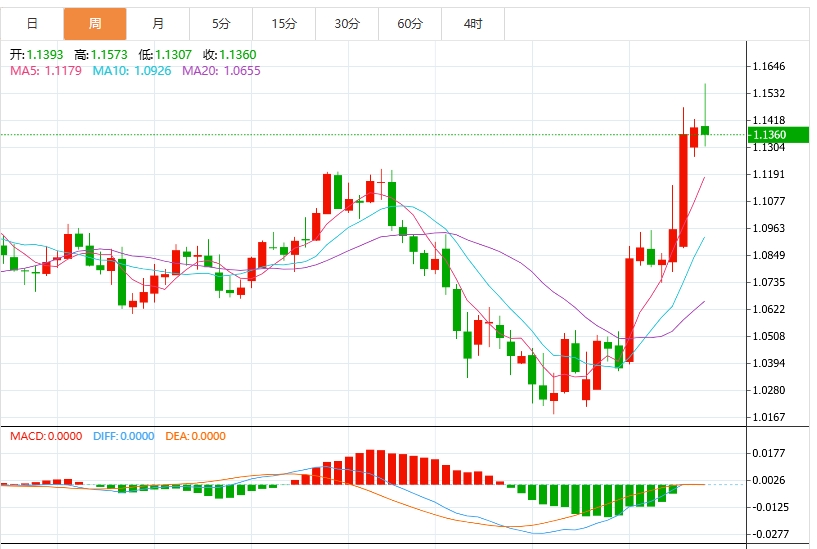
Task: Click the 1.0167 price axis label
Action: tap(769, 417)
